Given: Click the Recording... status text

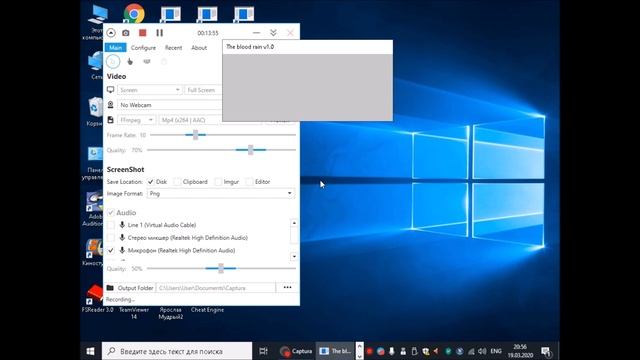Looking at the screenshot, I should pyautogui.click(x=120, y=300).
